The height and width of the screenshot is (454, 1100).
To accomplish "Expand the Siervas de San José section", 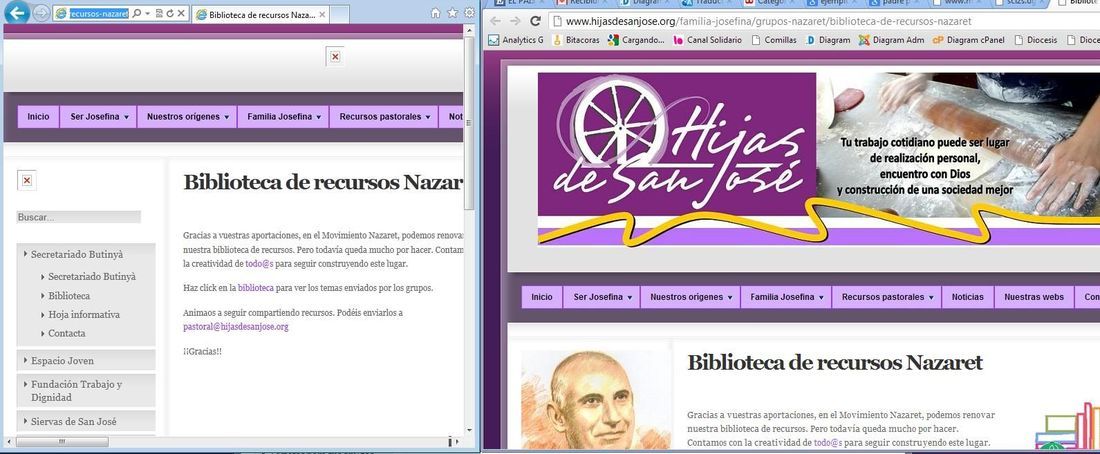I will tap(86, 421).
